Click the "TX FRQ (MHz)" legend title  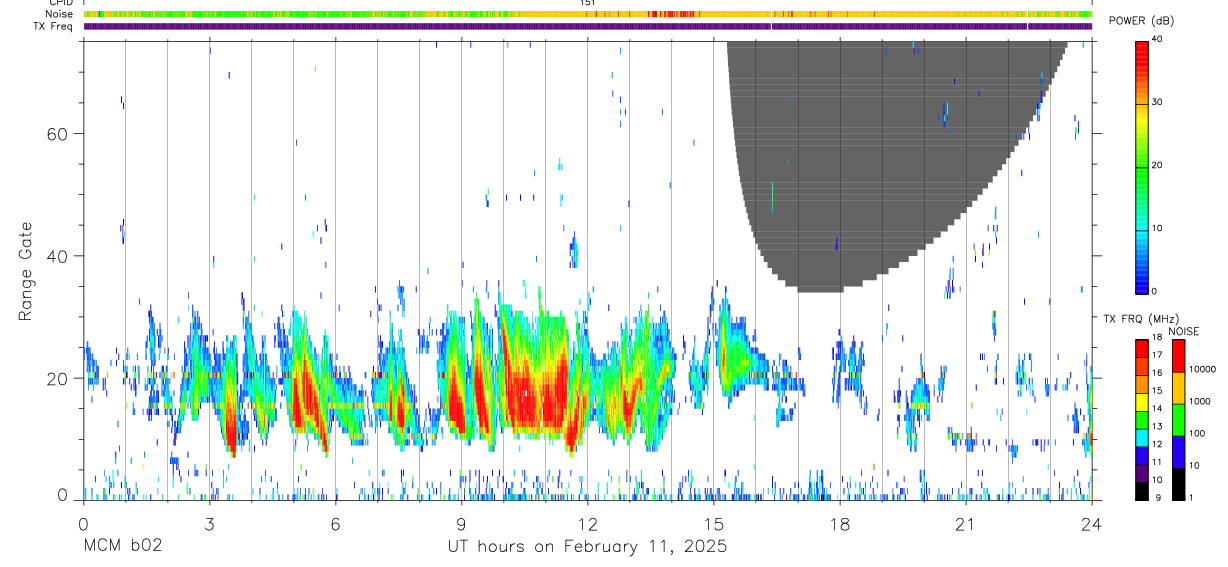pos(1140,319)
